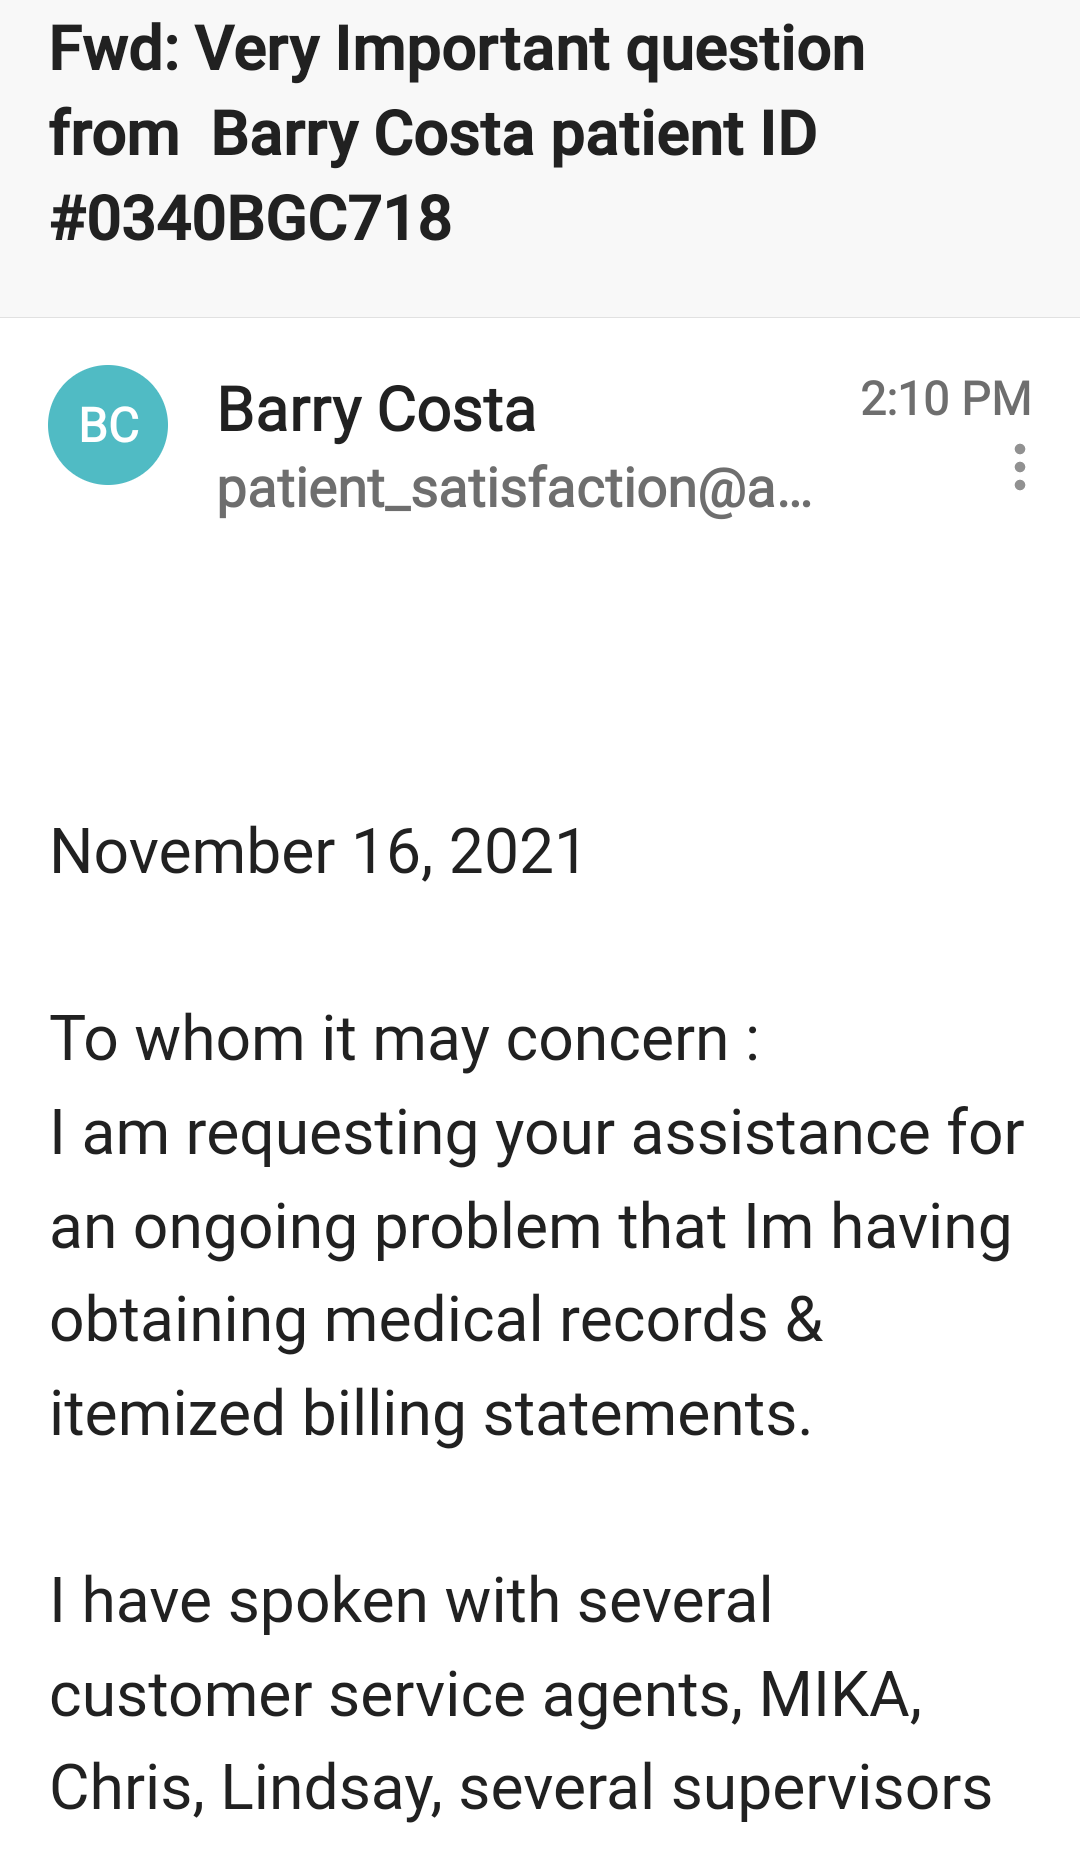Tap the ellipsis after patient_satisfaction@a
Screen dimensions: 1080x1849
(793, 492)
